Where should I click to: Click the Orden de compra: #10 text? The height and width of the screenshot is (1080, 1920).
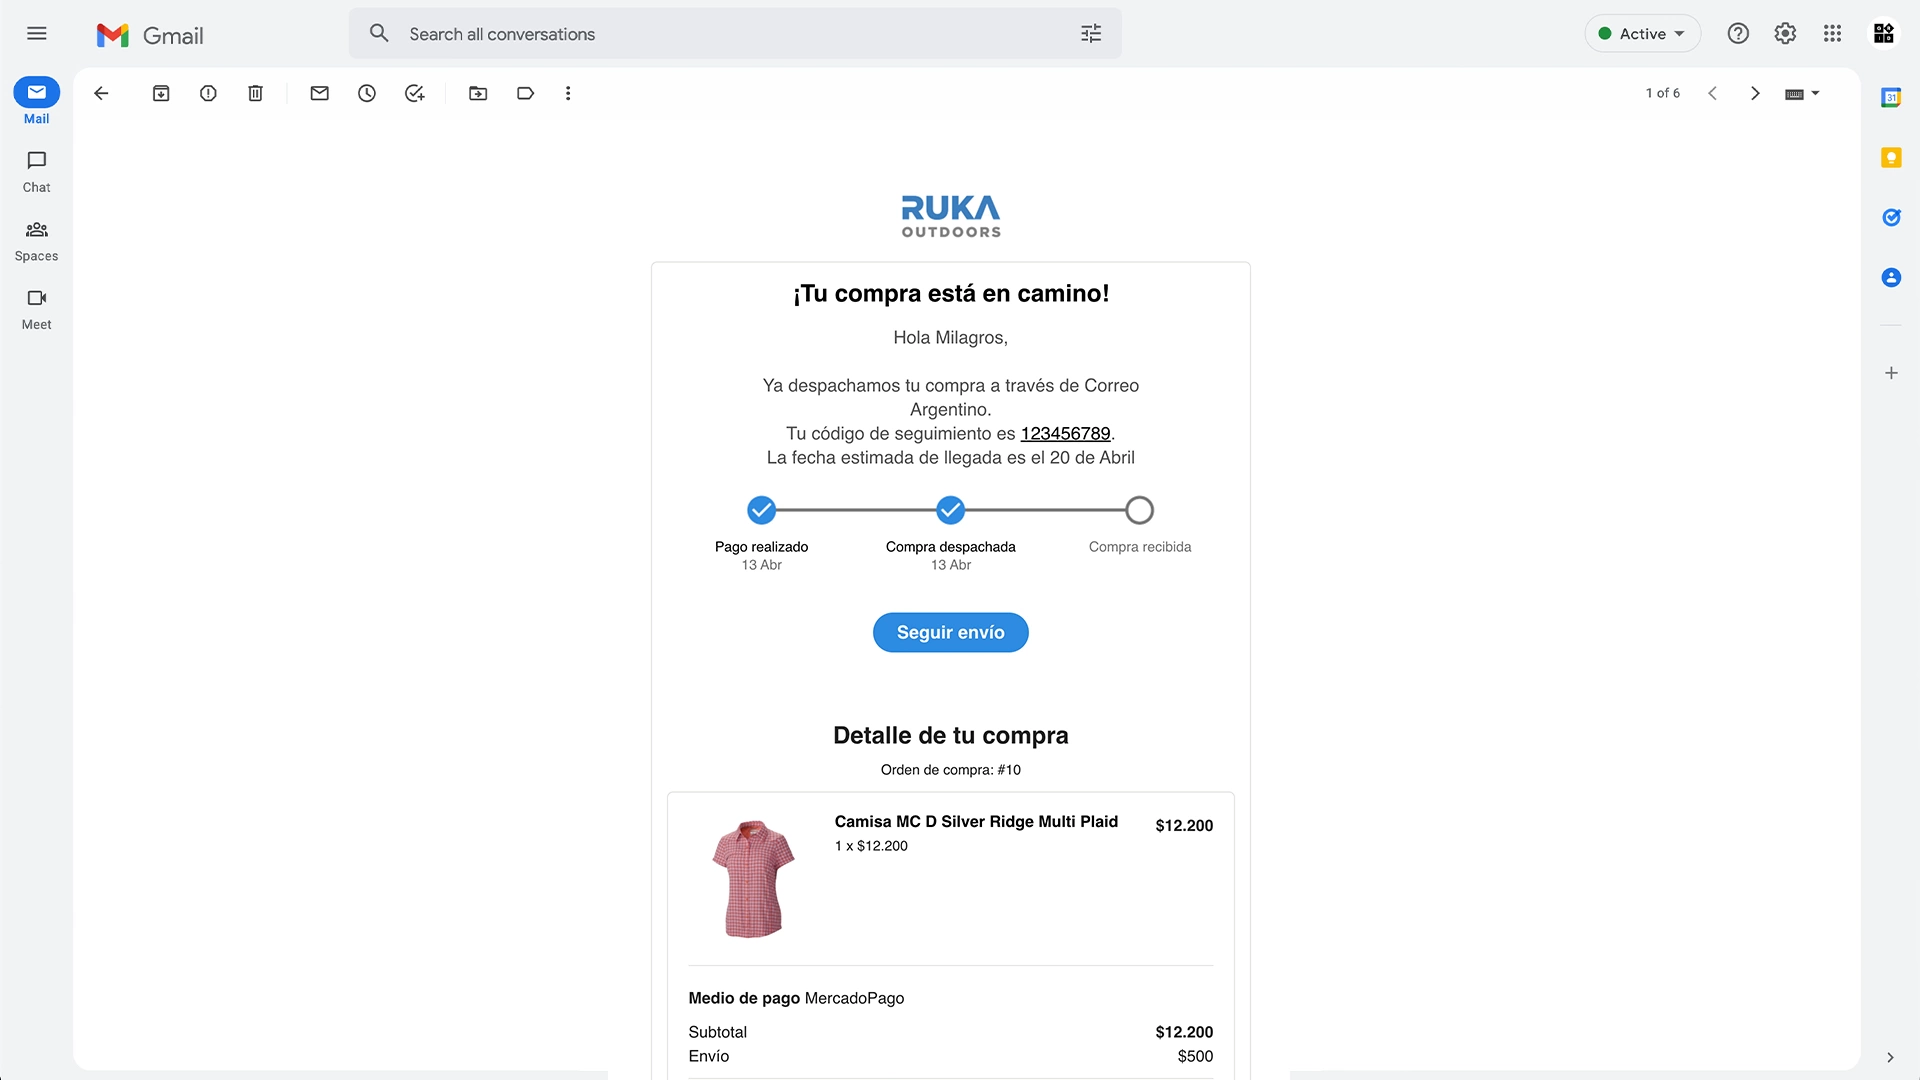point(950,769)
